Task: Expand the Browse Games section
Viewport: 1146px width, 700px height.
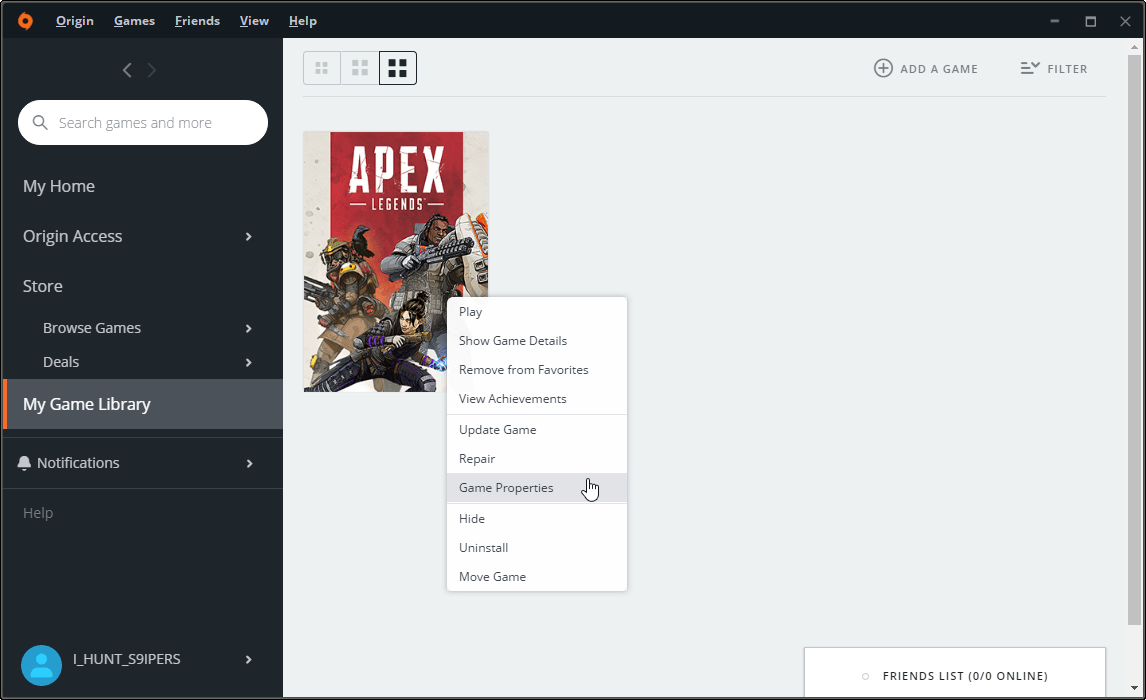Action: point(248,328)
